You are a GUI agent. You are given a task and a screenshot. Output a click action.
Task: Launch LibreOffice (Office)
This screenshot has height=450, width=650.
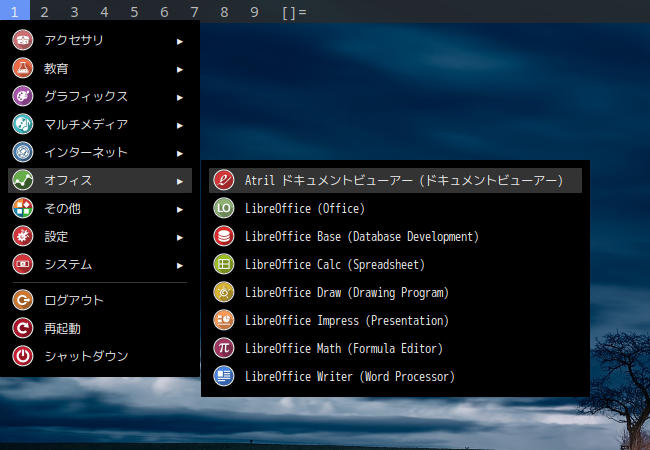(395, 208)
